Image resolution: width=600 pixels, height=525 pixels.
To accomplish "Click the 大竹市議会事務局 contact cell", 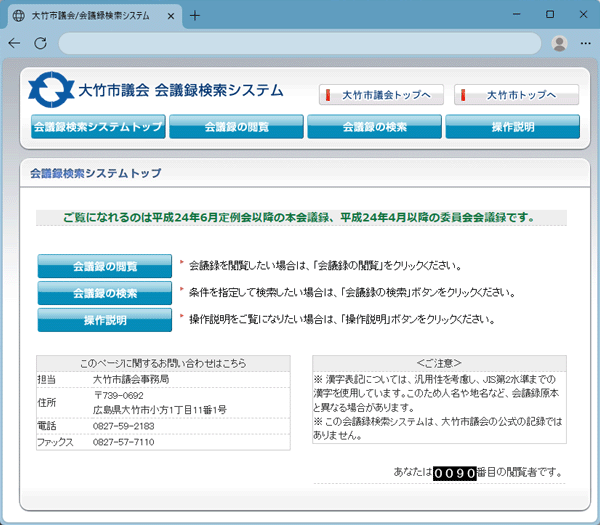I will pos(131,379).
